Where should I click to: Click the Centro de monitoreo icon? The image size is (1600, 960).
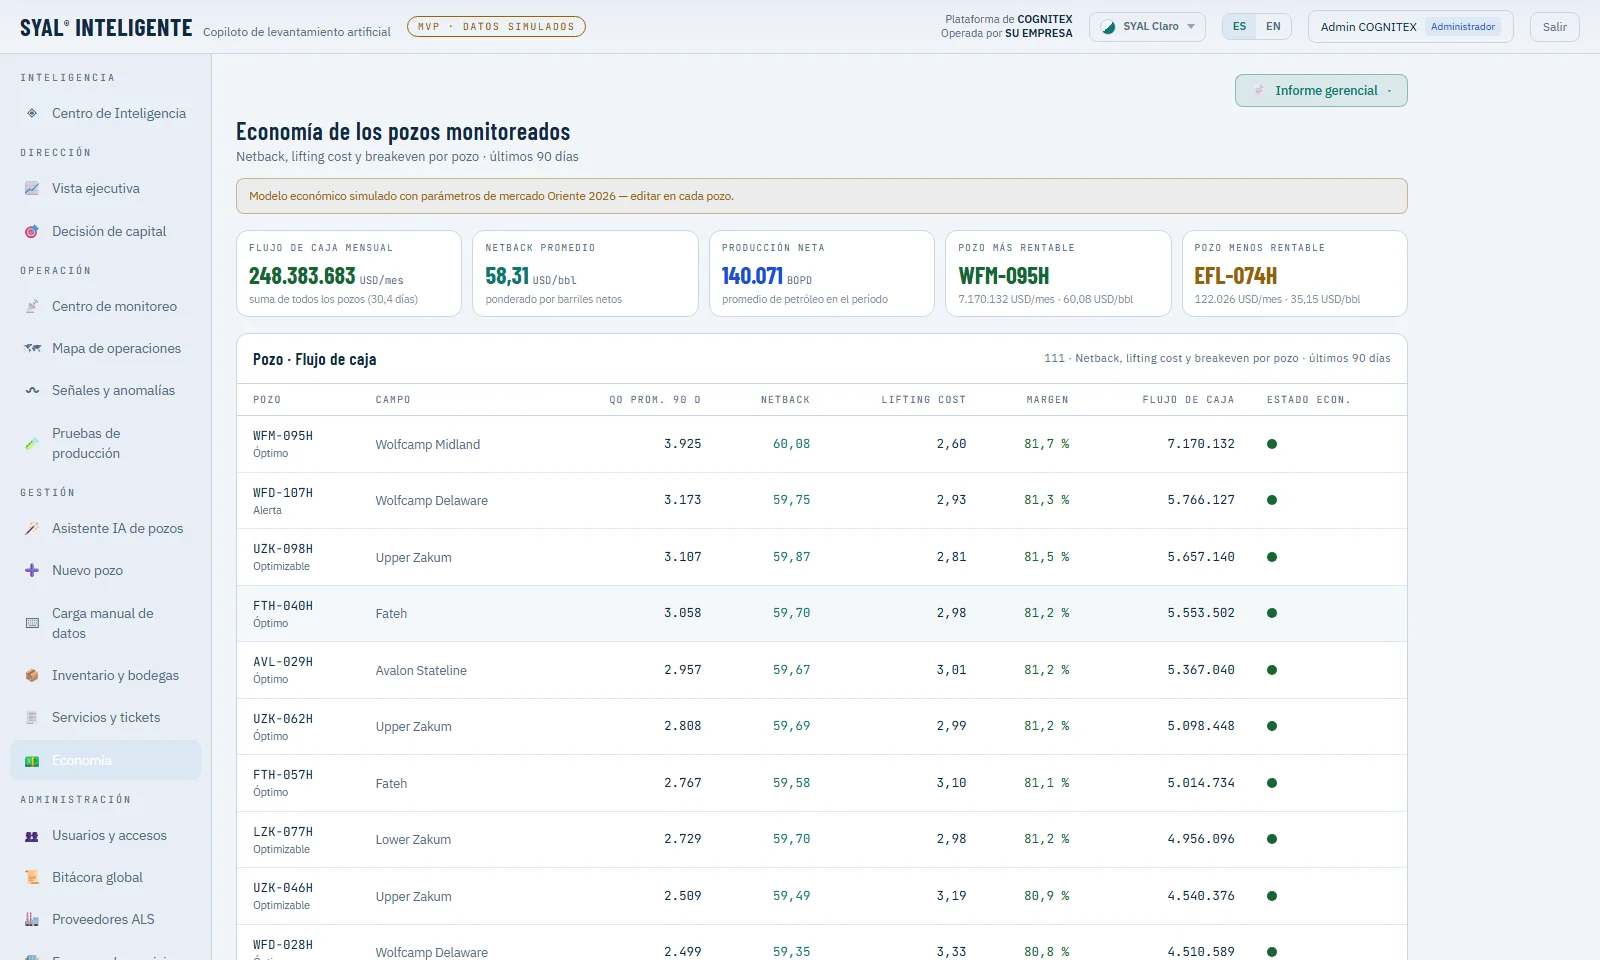click(x=32, y=306)
